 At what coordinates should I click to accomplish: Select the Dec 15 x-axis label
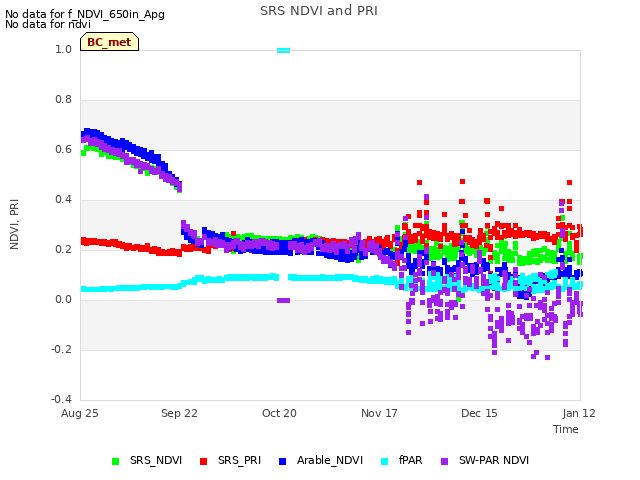(x=479, y=413)
